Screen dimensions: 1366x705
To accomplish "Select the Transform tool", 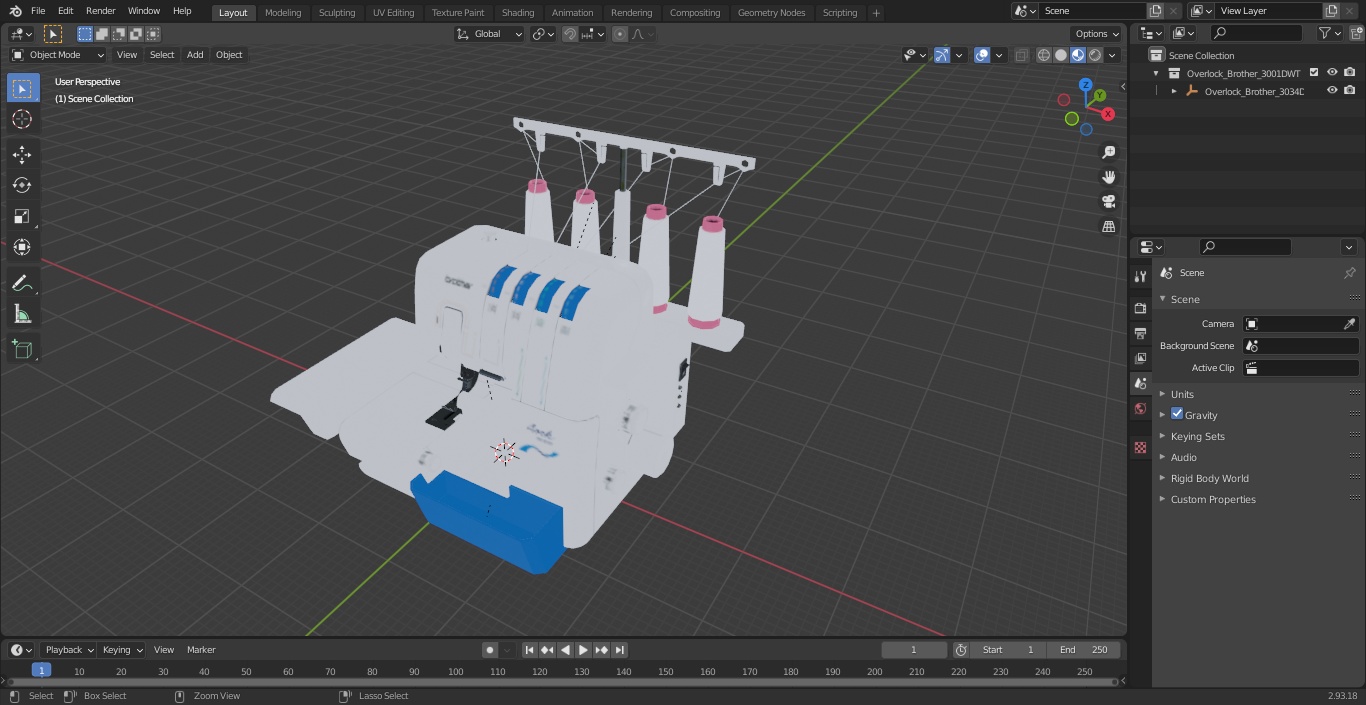I will (x=23, y=247).
